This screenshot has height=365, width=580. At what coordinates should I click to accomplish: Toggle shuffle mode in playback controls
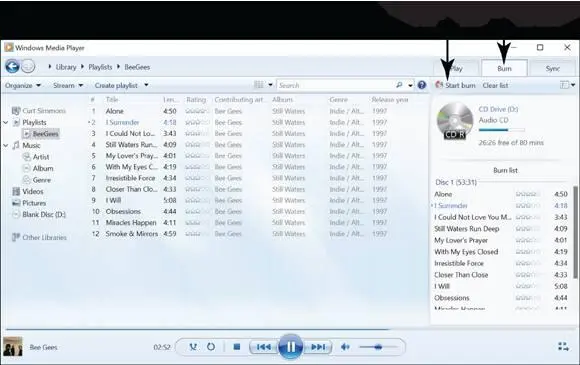tap(193, 347)
